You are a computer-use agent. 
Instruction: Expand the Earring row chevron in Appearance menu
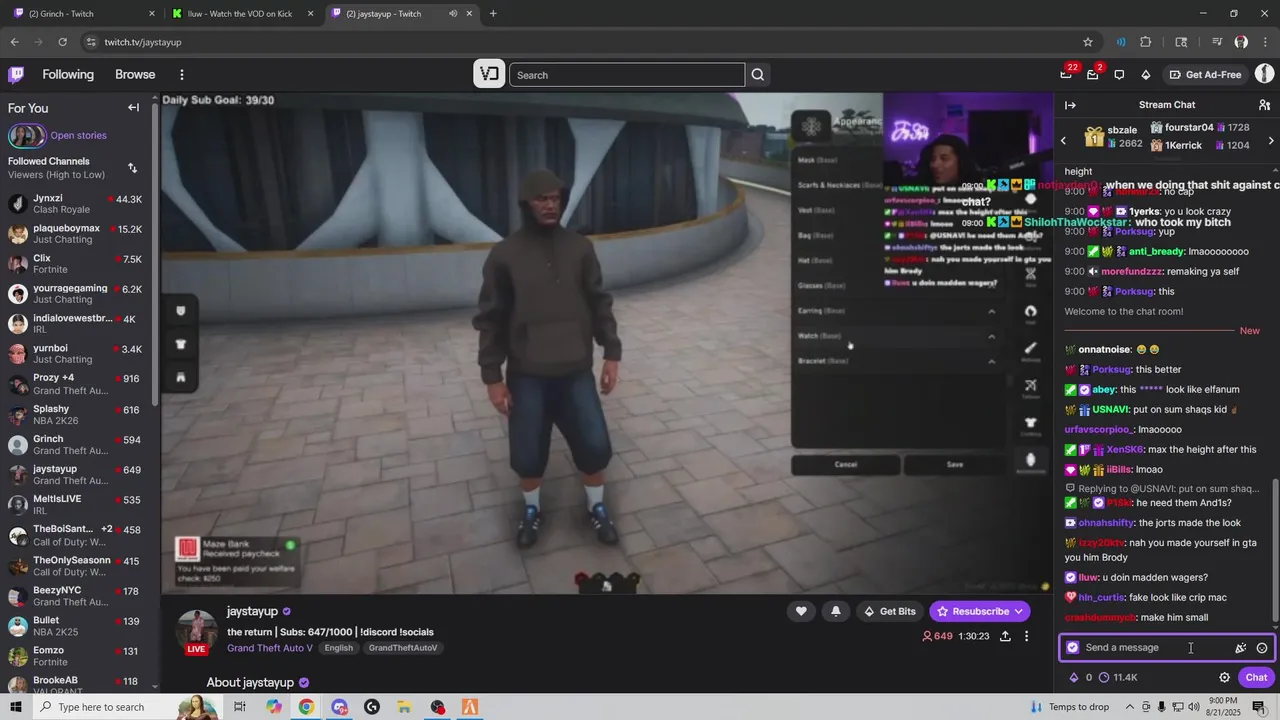[991, 311]
